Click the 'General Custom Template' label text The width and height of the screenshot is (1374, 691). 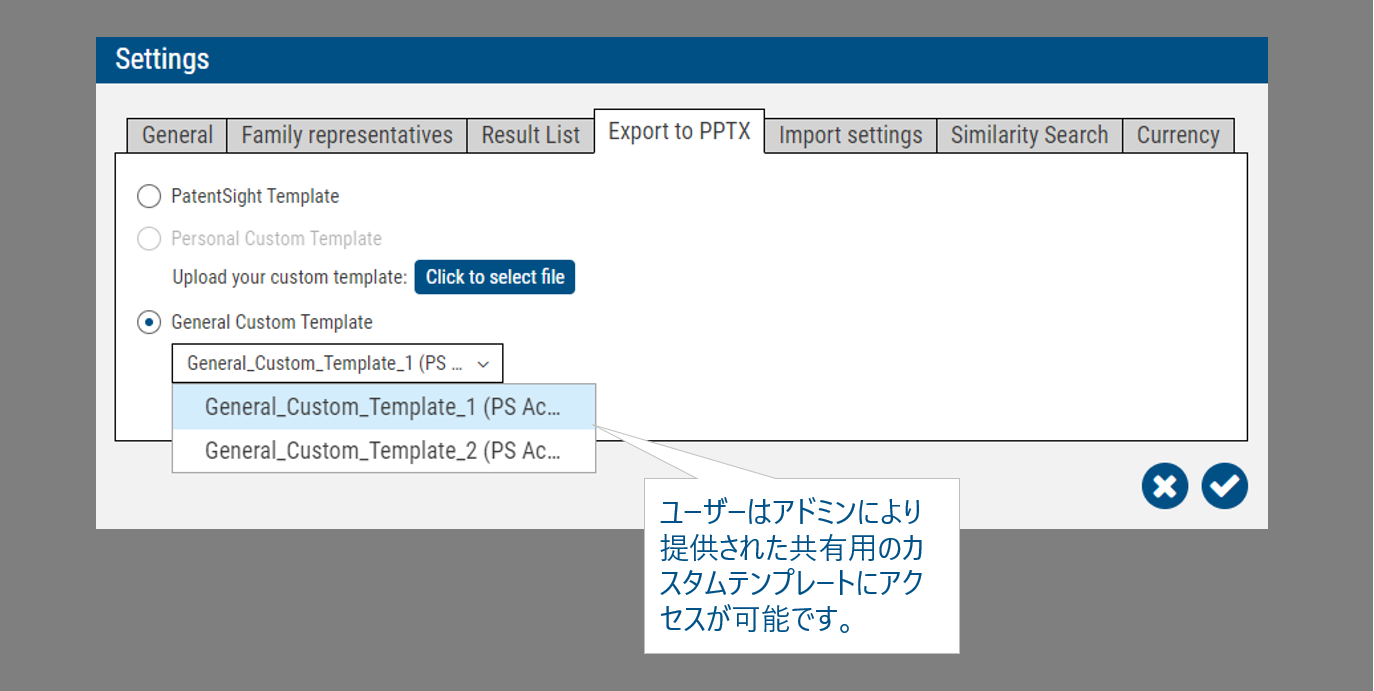click(x=272, y=322)
